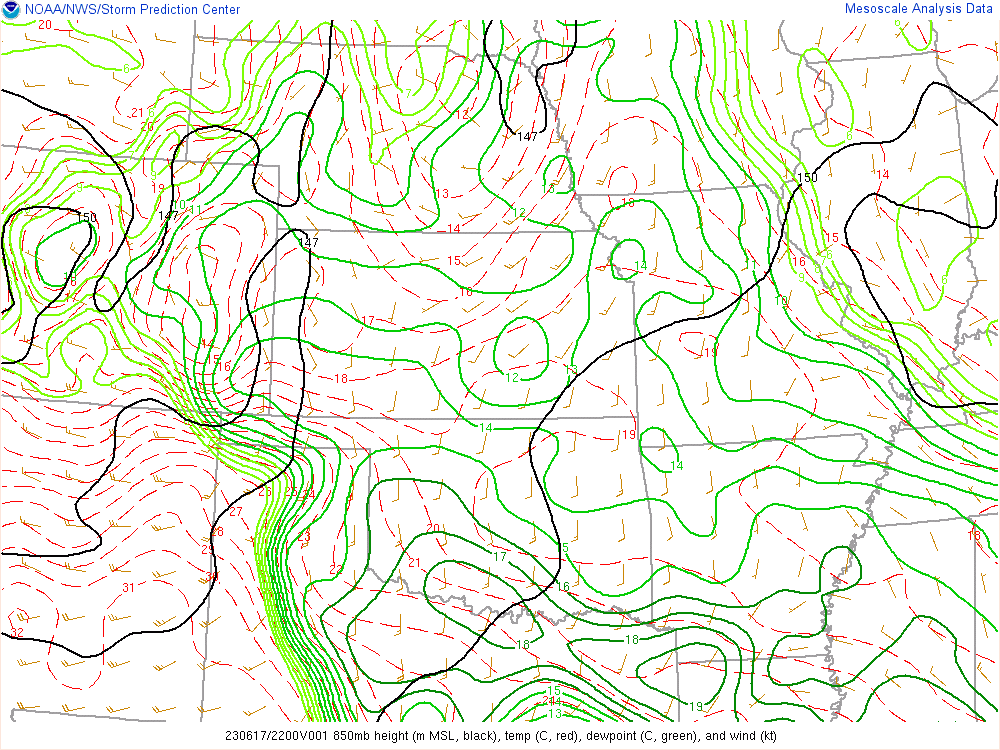
Task: Select the red 23 temperature contour label
Action: (303, 539)
